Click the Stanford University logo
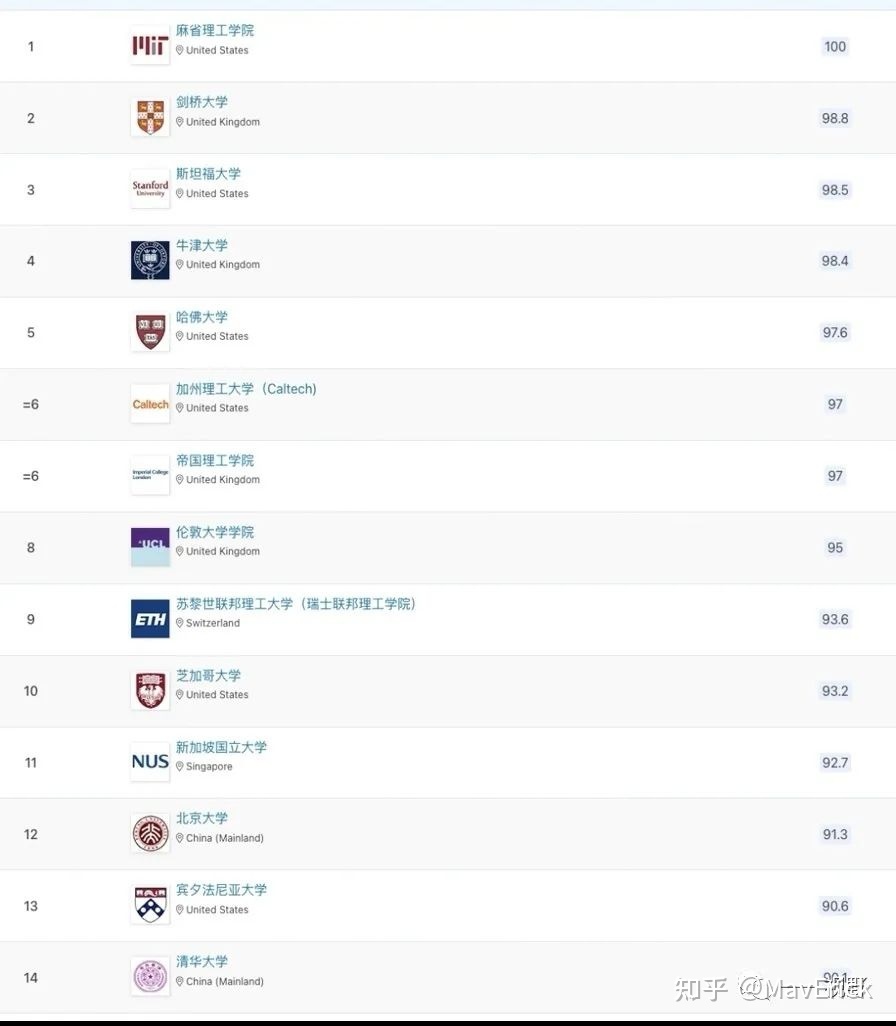Screen dimensions: 896x1026 [150, 189]
